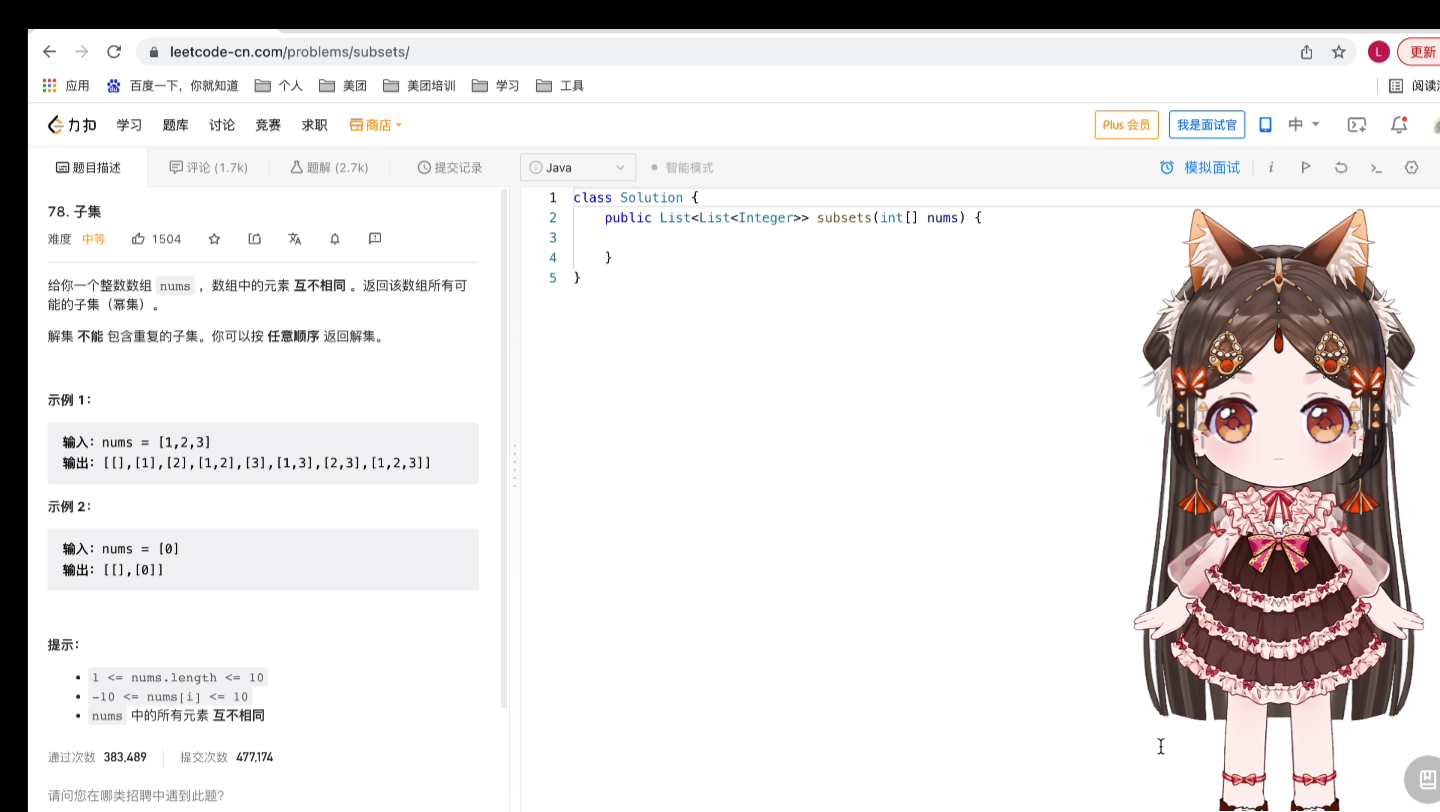Open the Chrome profile avatar L
The height and width of the screenshot is (812, 1440).
coord(1379,52)
